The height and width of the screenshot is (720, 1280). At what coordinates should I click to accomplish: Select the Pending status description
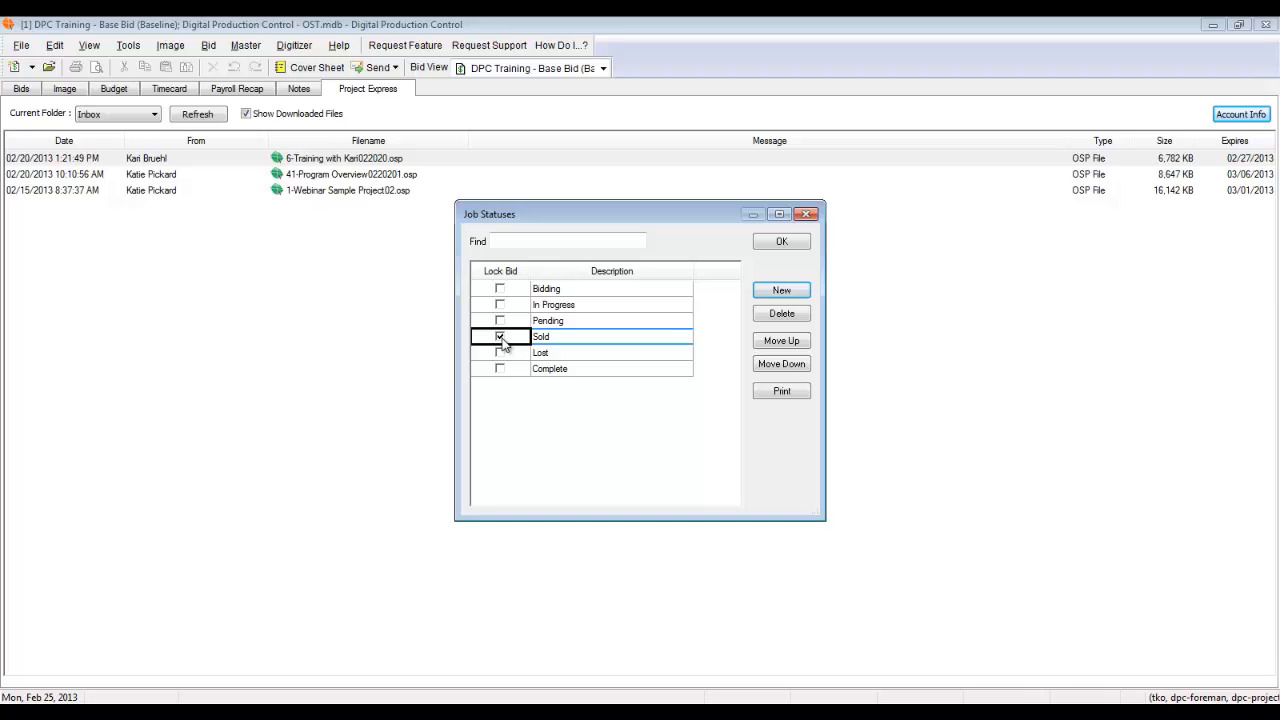(611, 321)
